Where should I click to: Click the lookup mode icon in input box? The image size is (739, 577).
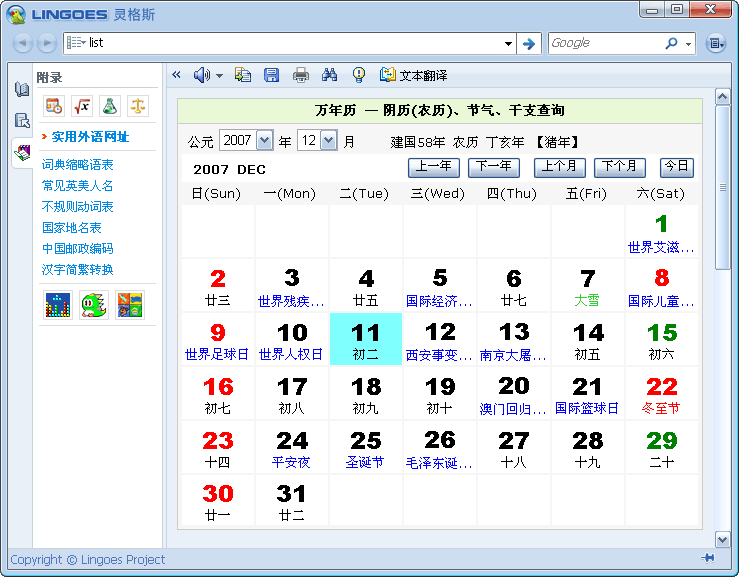pyautogui.click(x=76, y=43)
